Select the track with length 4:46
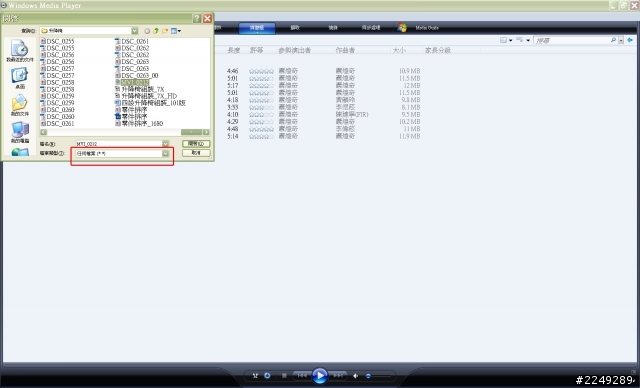 coord(233,71)
